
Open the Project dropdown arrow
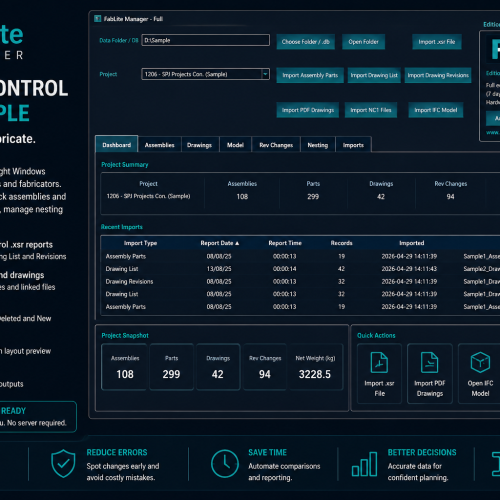pos(265,74)
